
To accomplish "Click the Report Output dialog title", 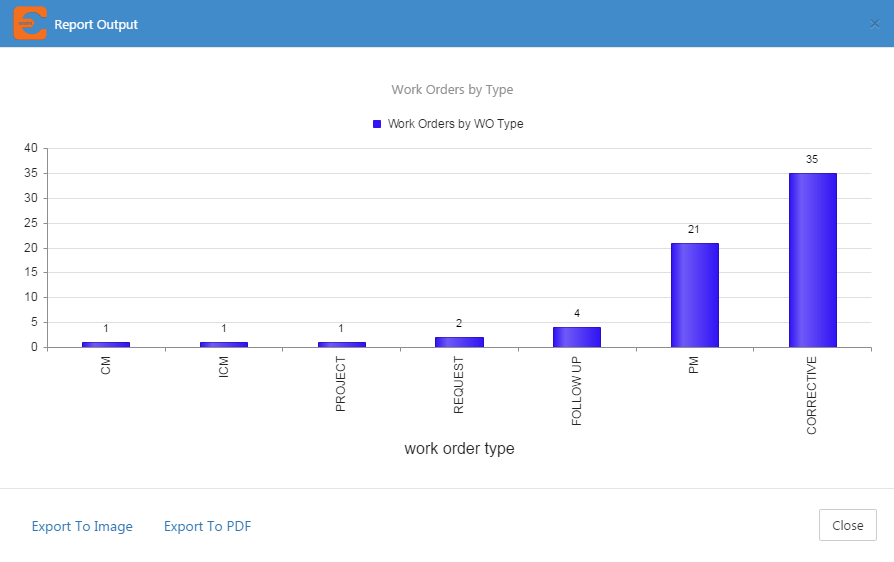I will [x=96, y=25].
